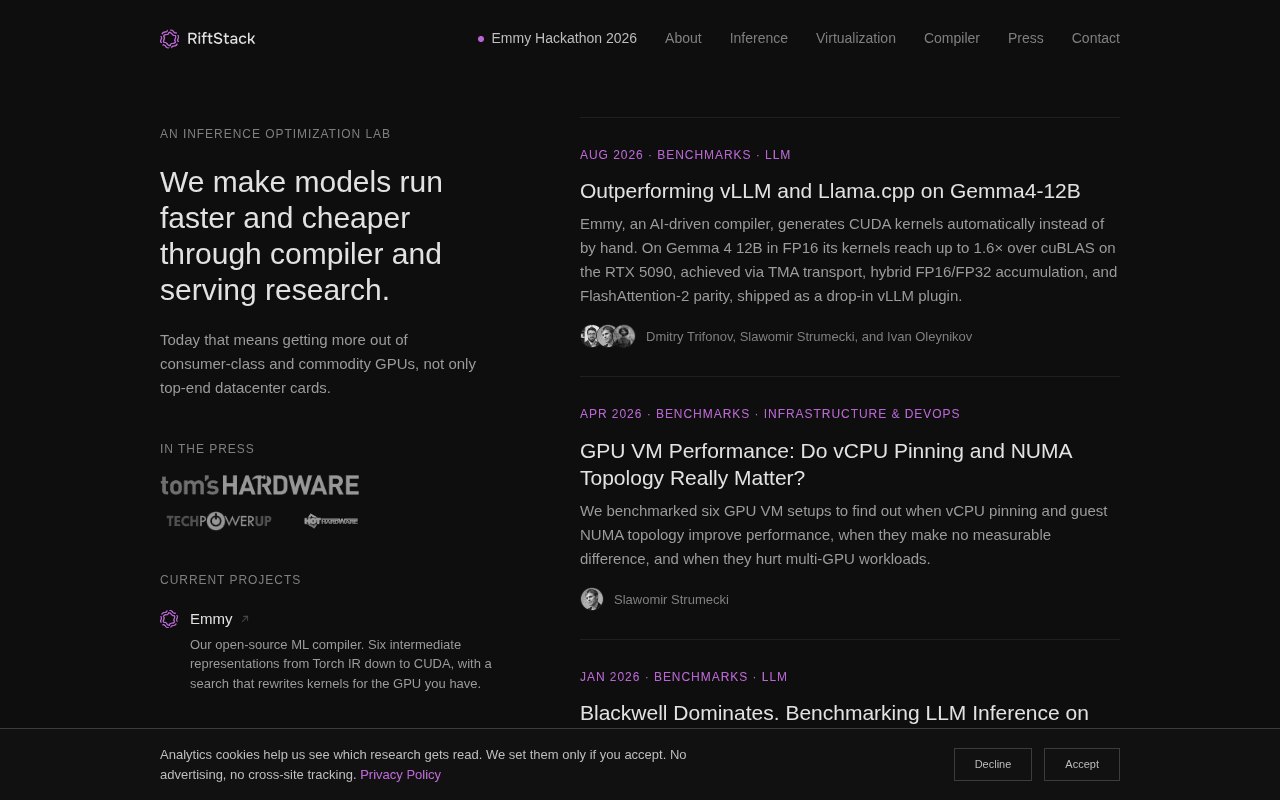Accept analytics cookies
This screenshot has height=800, width=1280.
click(1082, 764)
